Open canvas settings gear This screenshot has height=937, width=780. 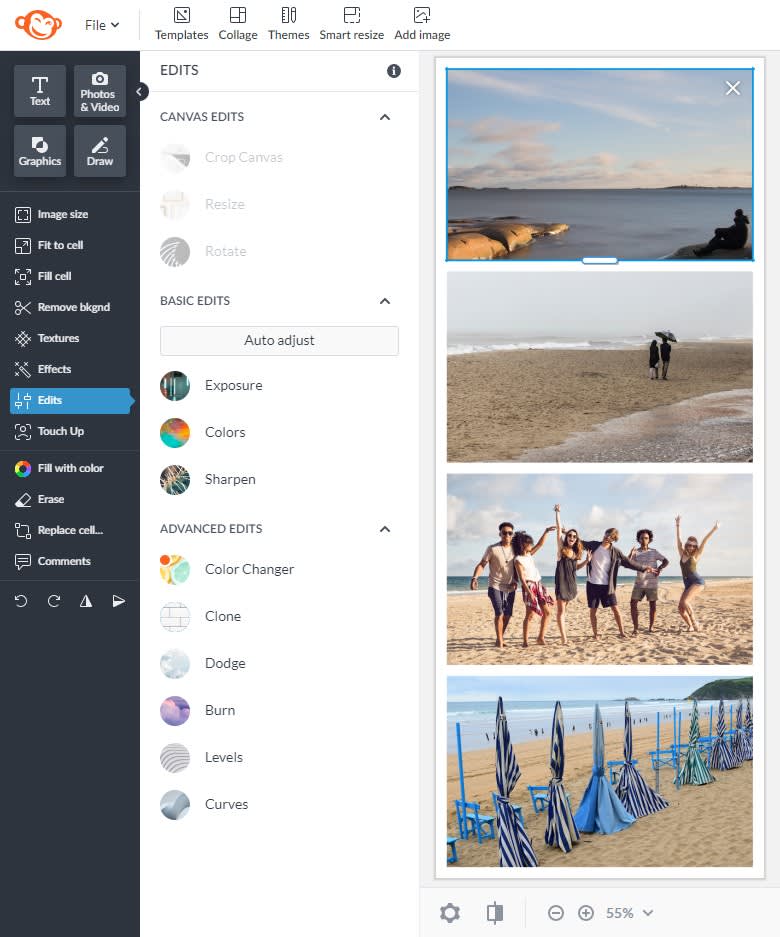click(x=450, y=913)
